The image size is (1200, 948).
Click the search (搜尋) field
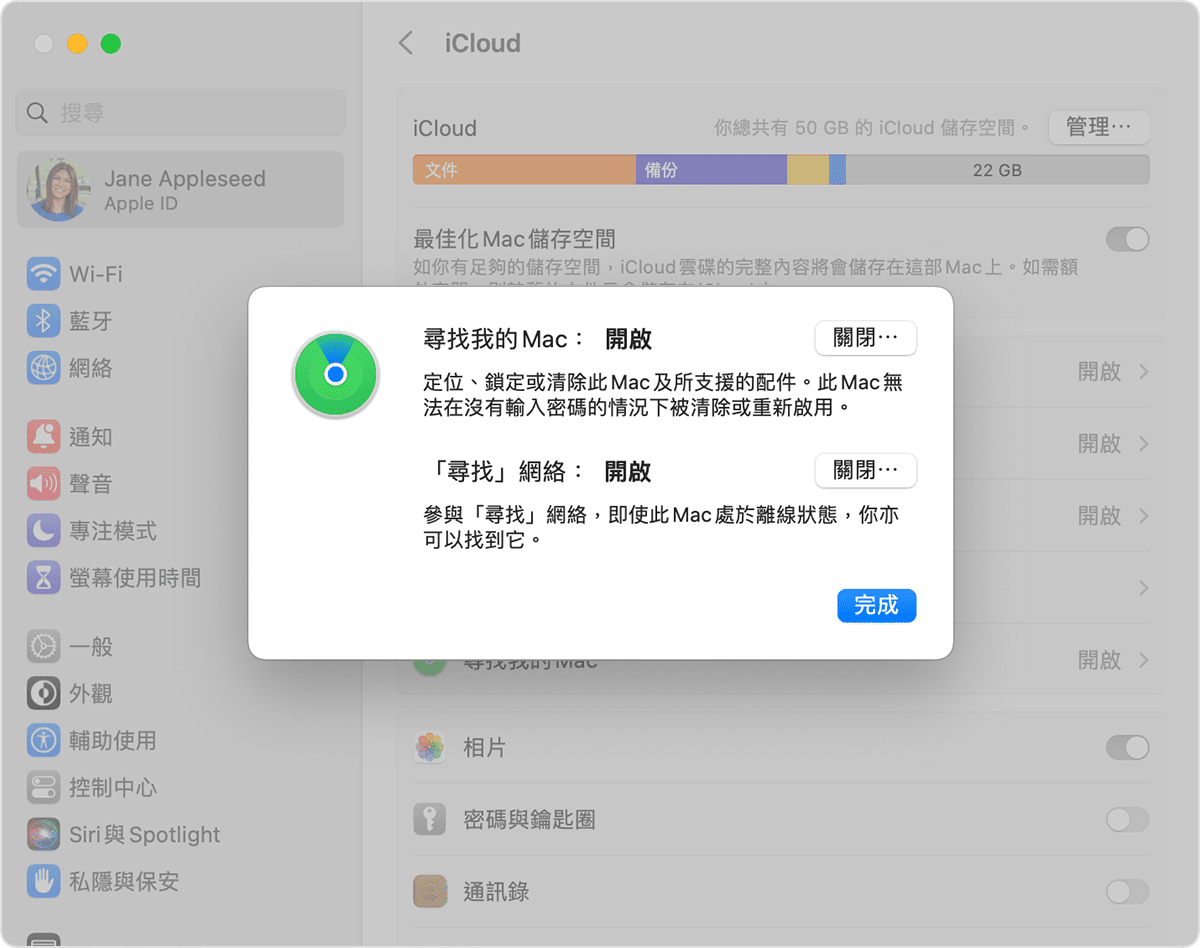(180, 113)
